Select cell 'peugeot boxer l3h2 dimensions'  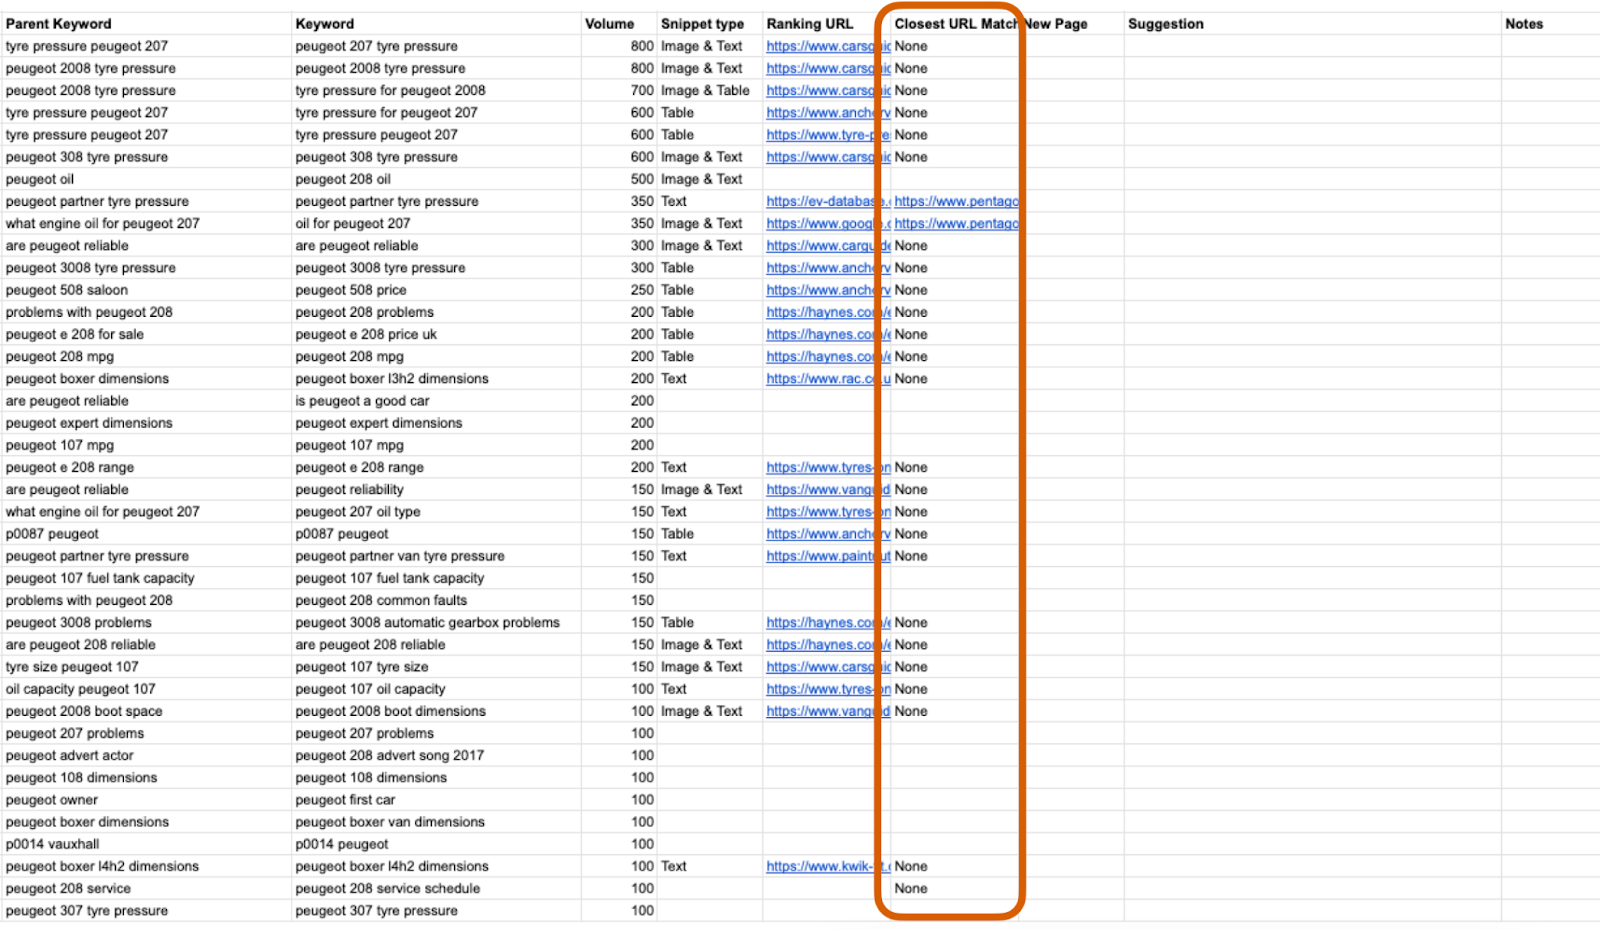[392, 378]
